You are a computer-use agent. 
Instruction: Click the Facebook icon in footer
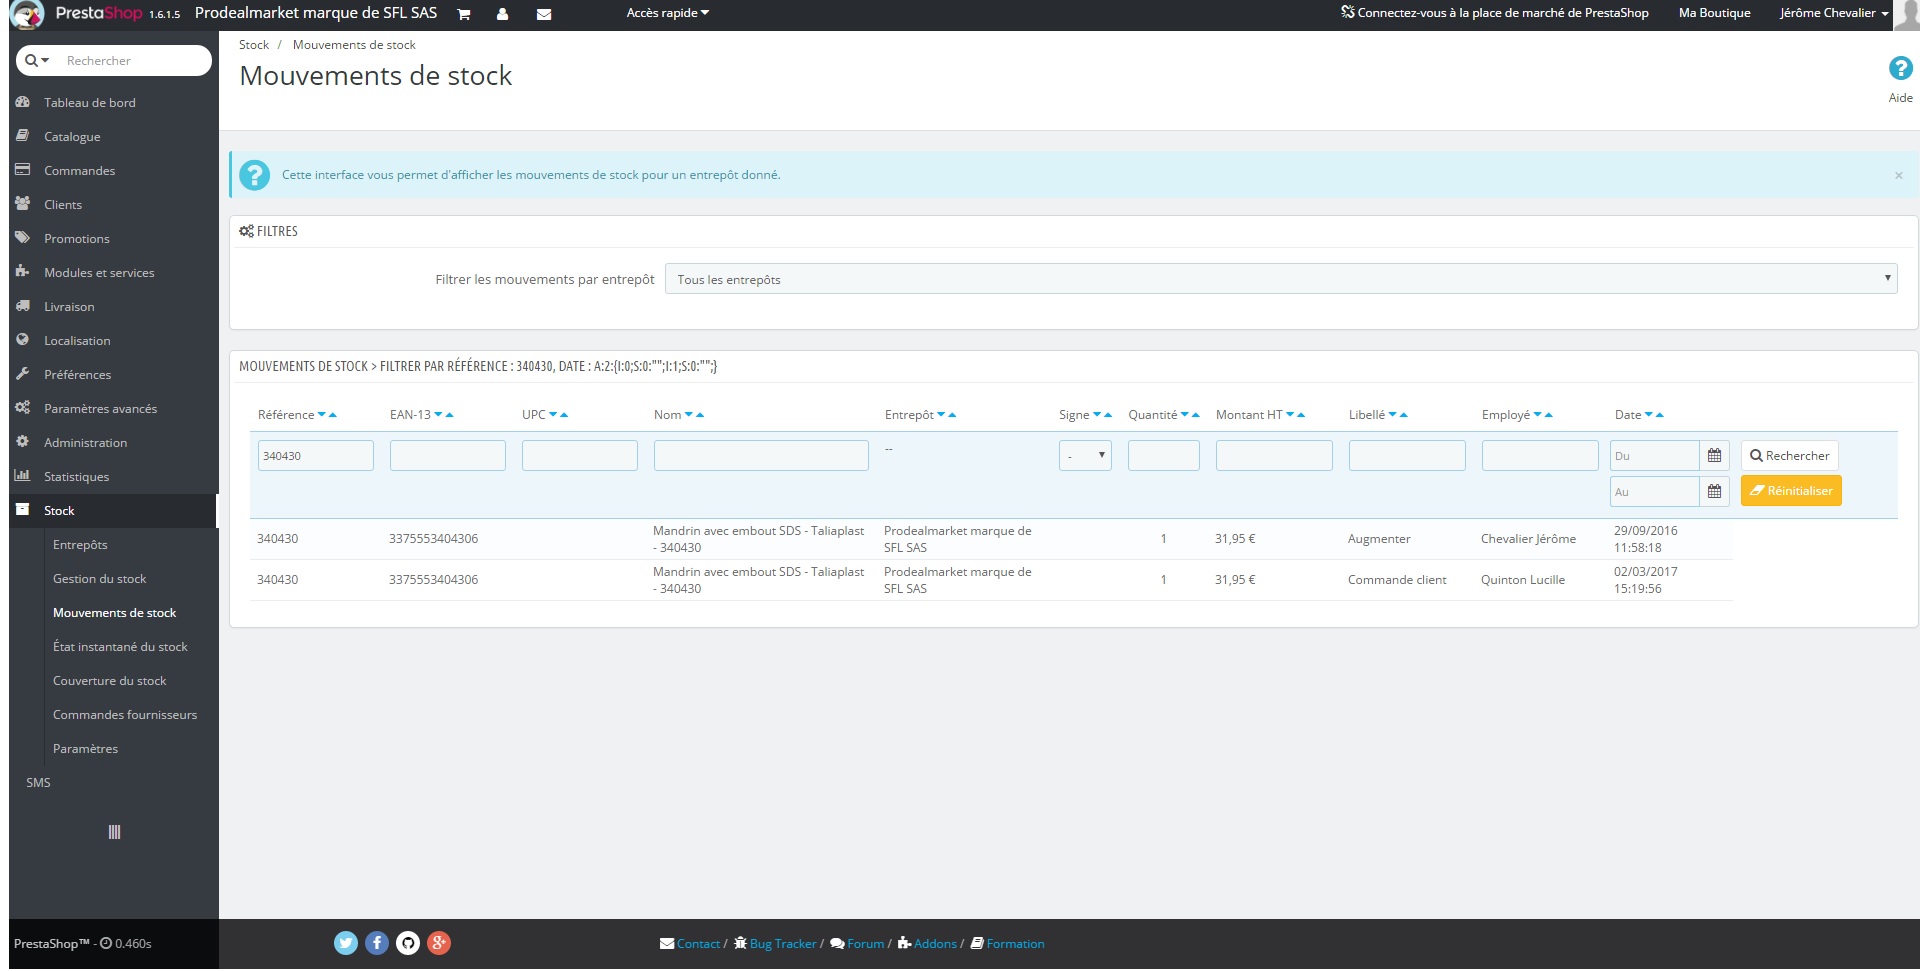(x=377, y=943)
